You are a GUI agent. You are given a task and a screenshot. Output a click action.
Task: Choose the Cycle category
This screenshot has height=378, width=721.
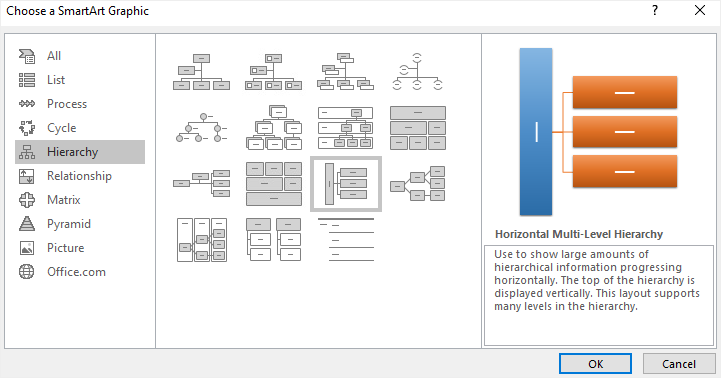click(x=80, y=128)
